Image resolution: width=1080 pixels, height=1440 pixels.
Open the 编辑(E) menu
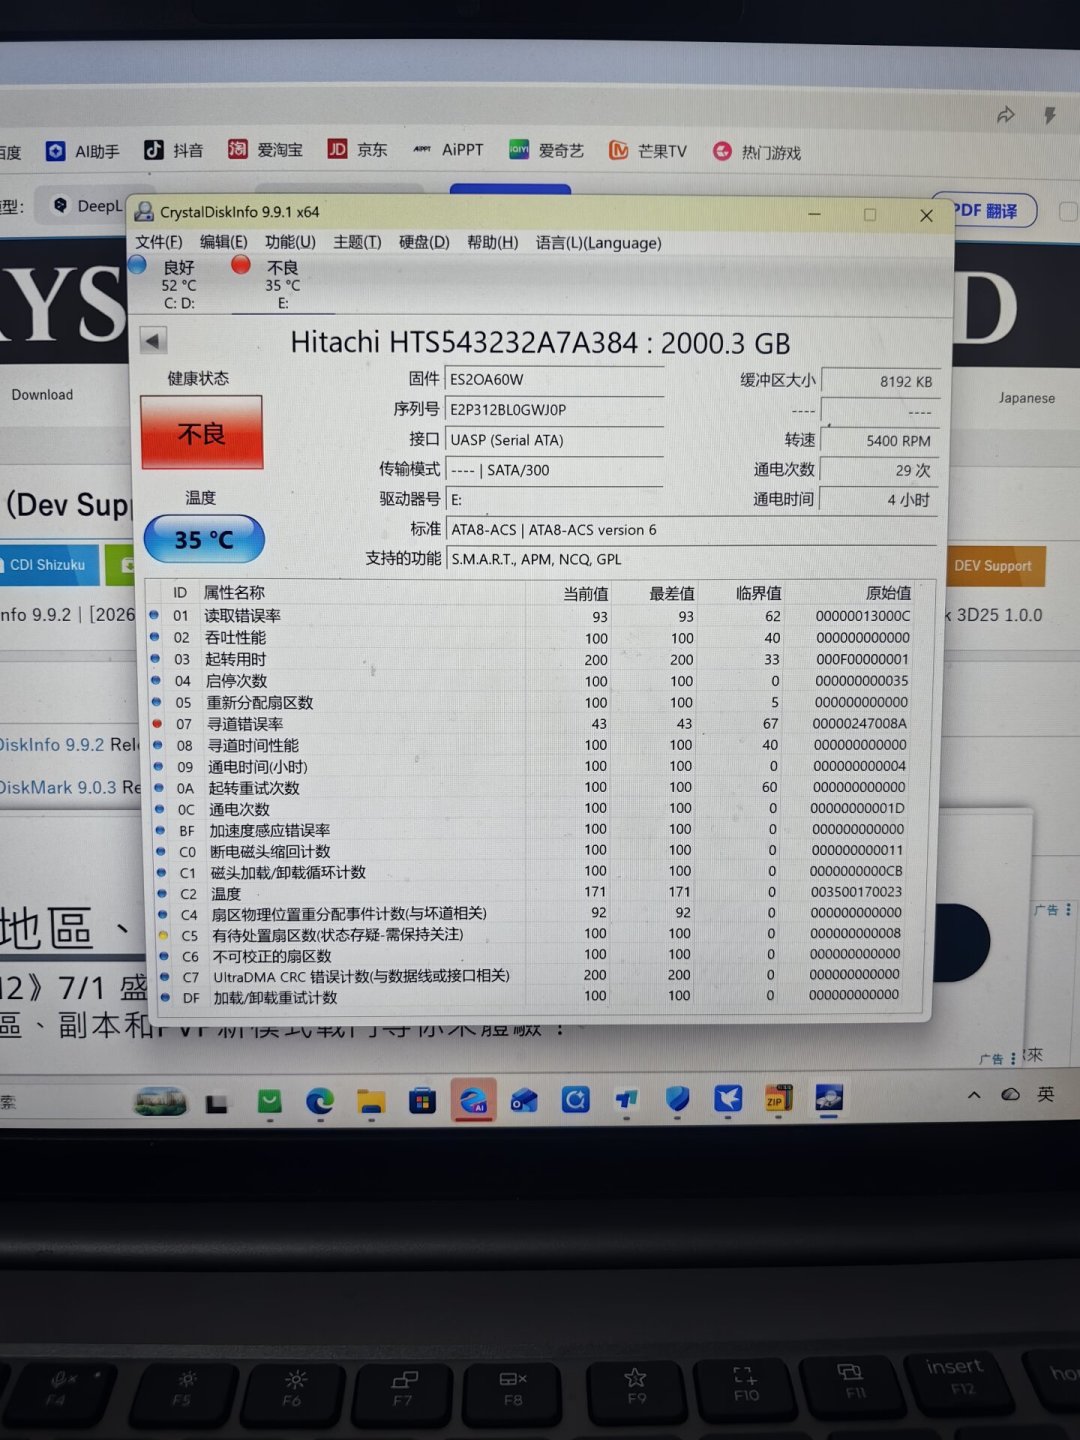point(223,242)
